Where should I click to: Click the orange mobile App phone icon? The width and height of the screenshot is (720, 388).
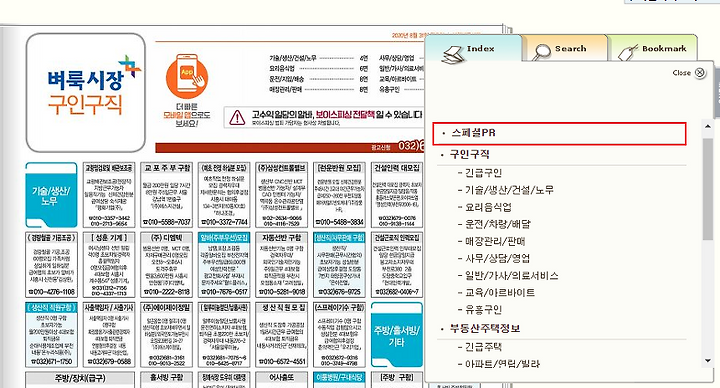click(x=187, y=76)
